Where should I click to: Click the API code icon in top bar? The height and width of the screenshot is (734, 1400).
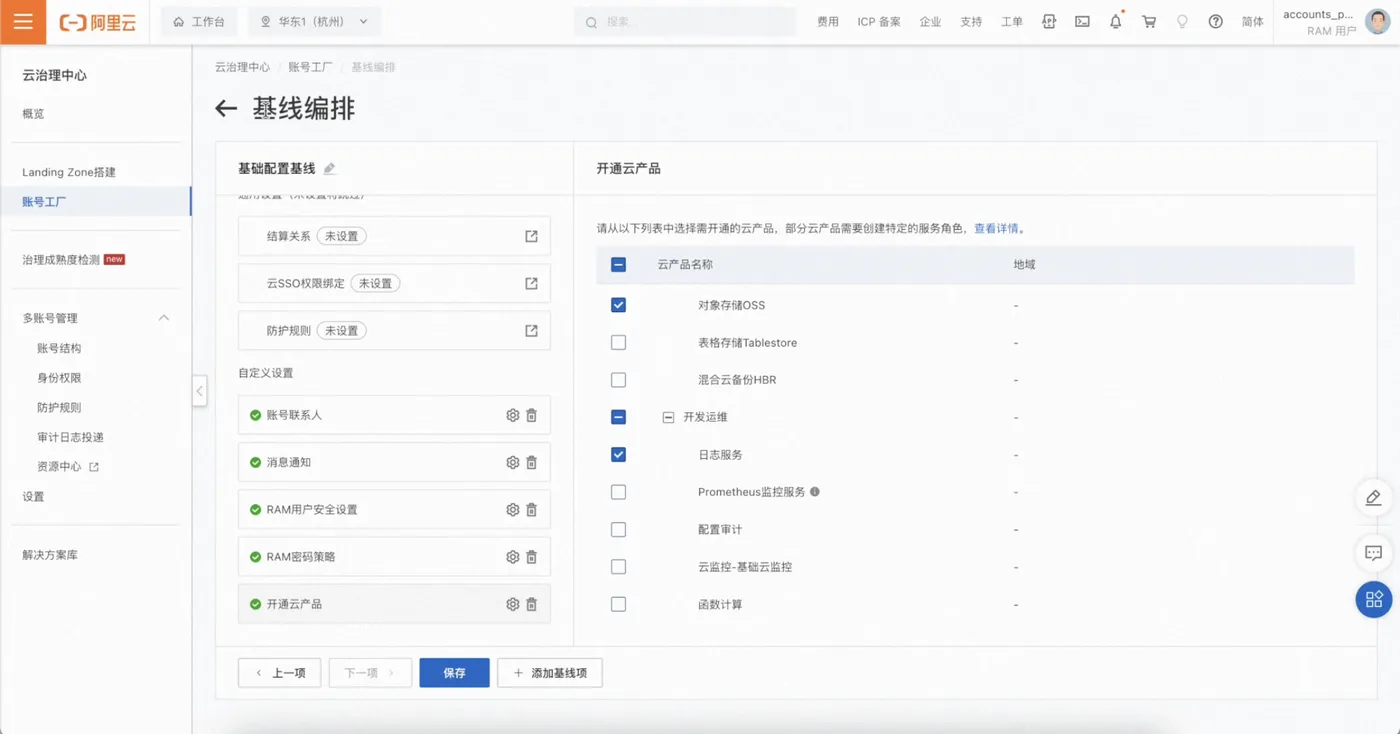1049,21
